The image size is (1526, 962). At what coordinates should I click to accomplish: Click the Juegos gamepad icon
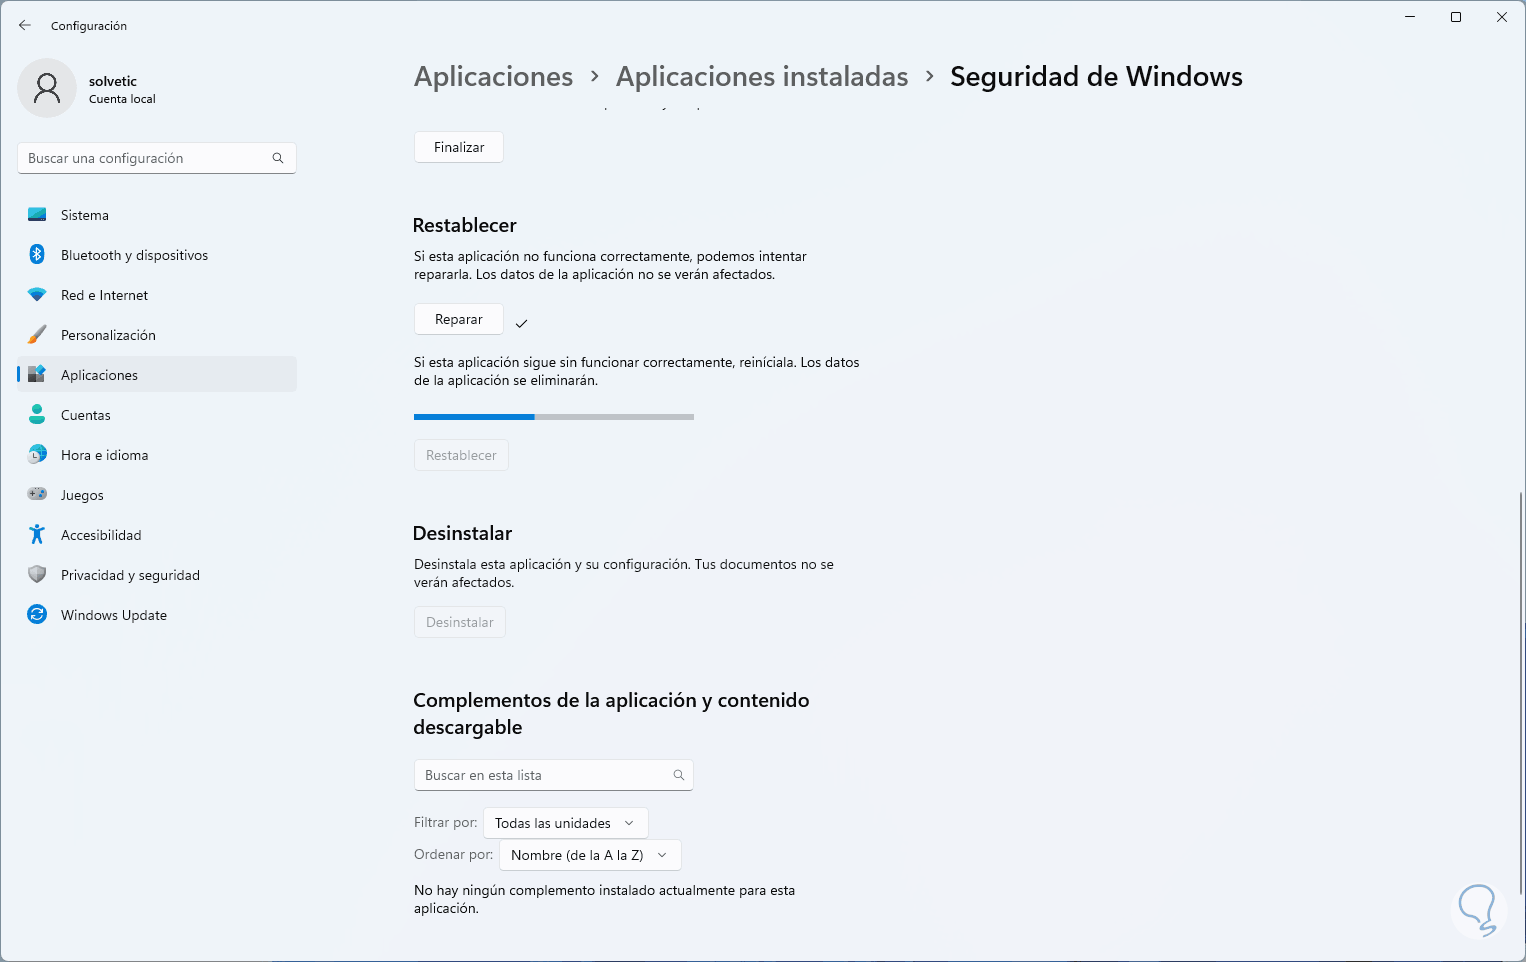click(37, 495)
